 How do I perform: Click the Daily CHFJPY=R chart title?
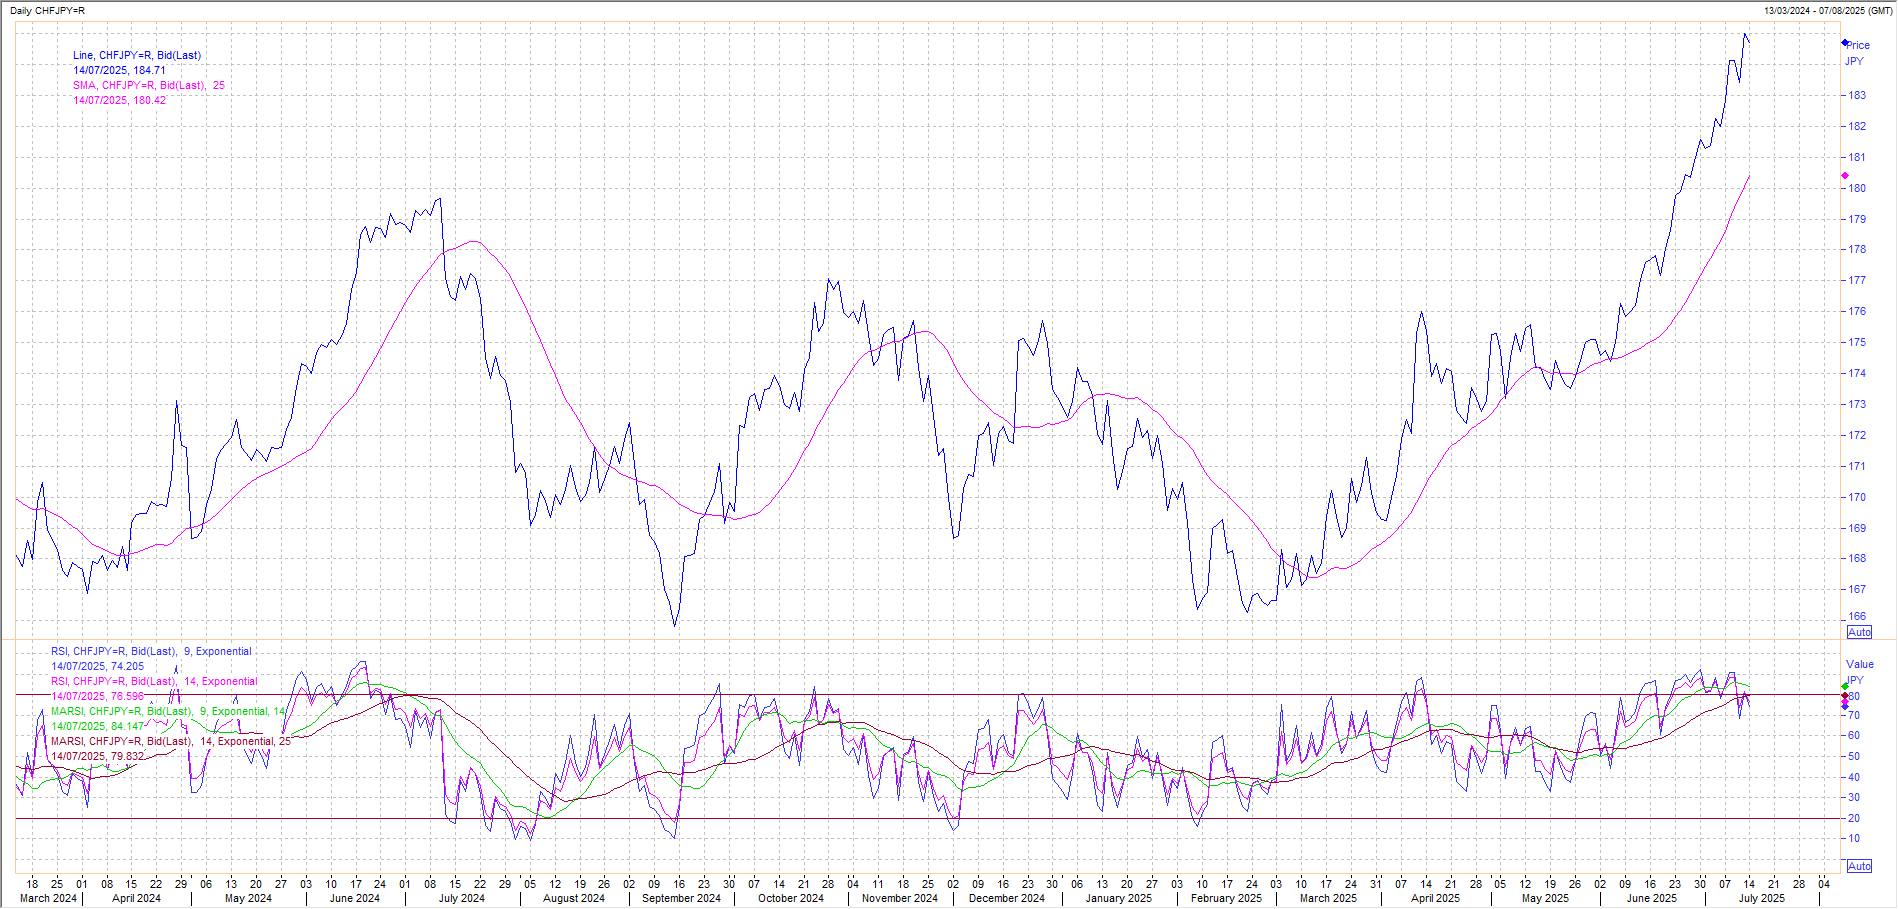(47, 10)
